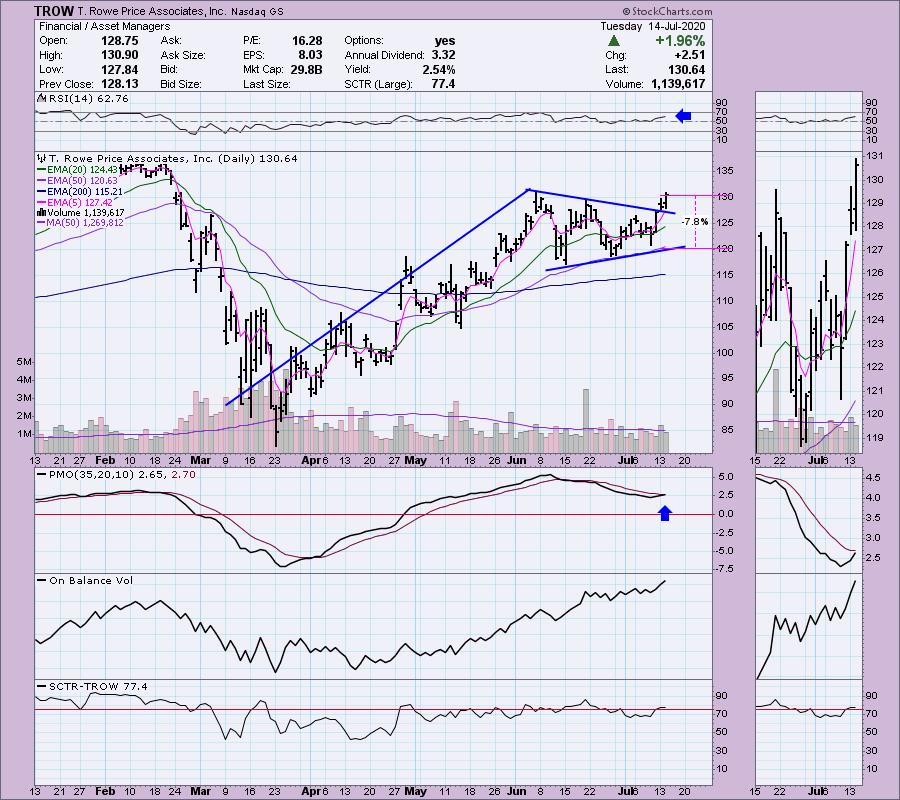Click the EMA(20) 124.43 legend entry

click(77, 170)
